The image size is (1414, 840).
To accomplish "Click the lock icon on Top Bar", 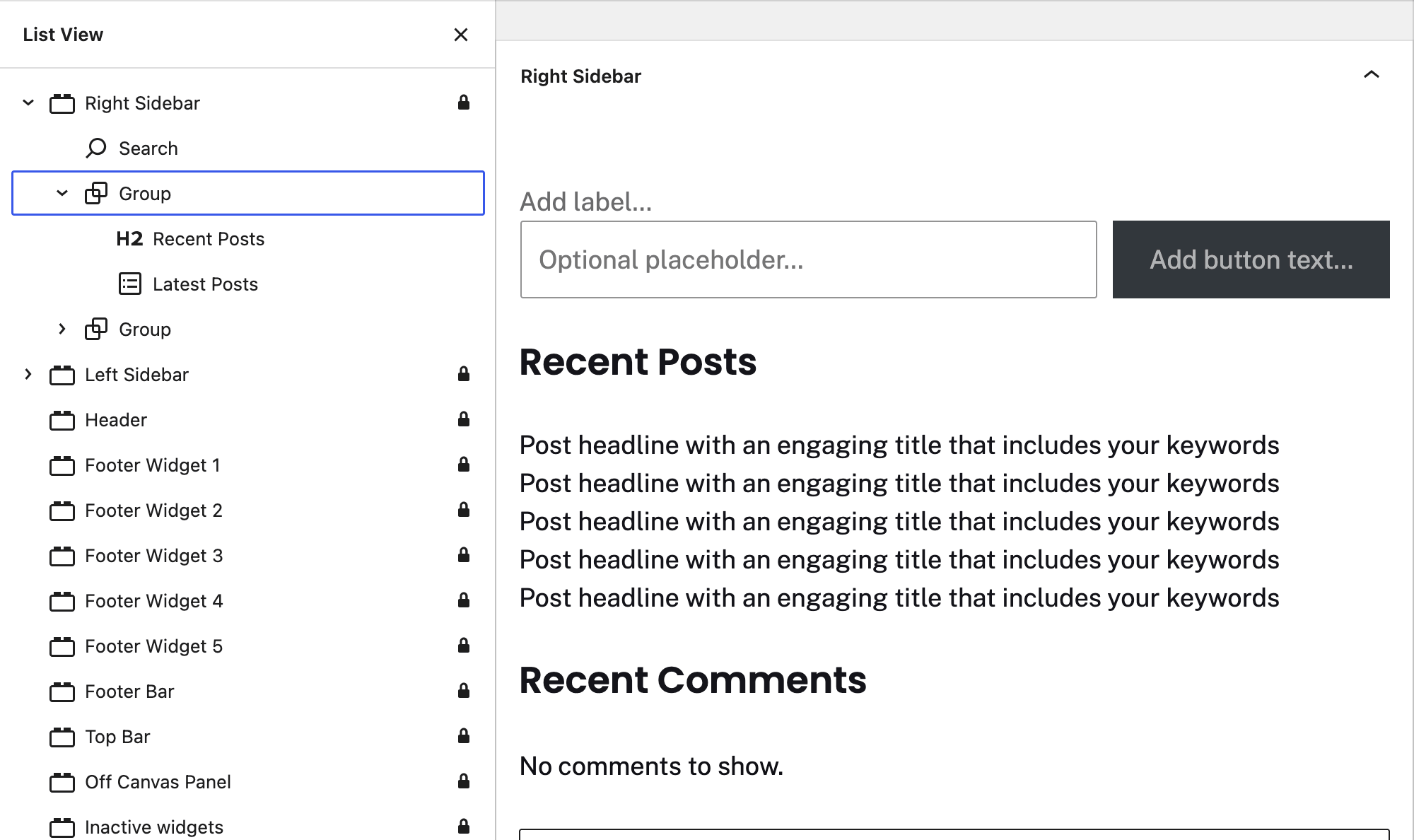I will 463,736.
